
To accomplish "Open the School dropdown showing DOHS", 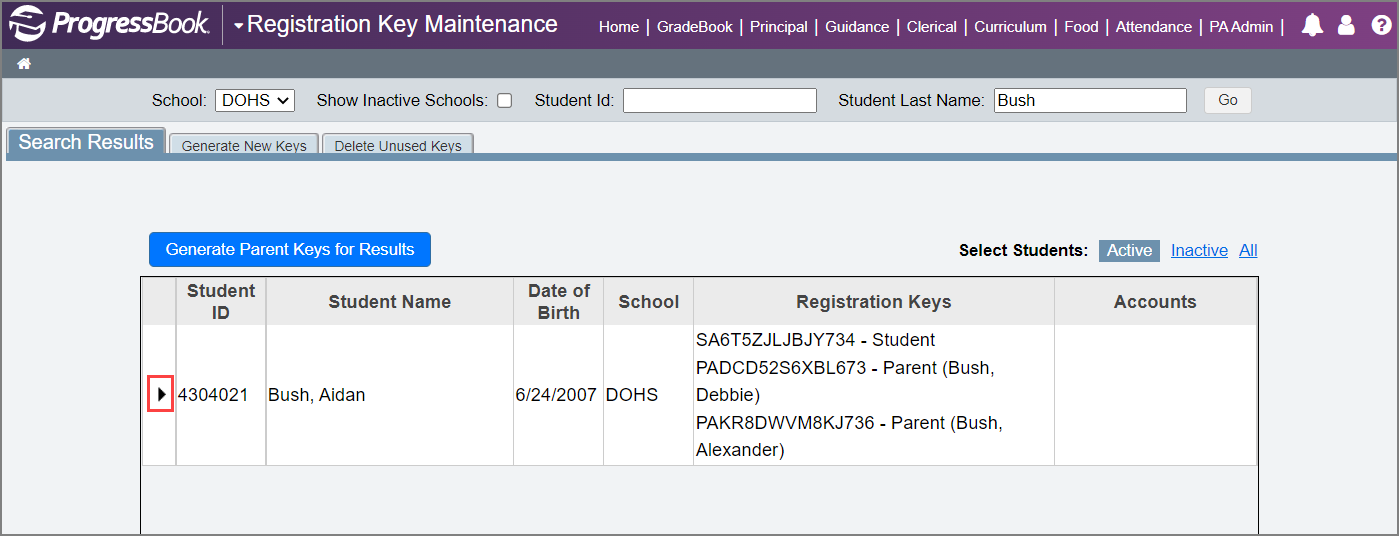I will coord(255,100).
